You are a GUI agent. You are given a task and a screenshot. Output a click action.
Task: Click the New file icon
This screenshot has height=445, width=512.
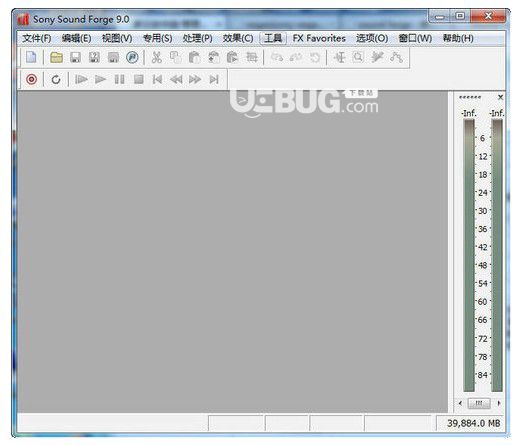(x=31, y=57)
